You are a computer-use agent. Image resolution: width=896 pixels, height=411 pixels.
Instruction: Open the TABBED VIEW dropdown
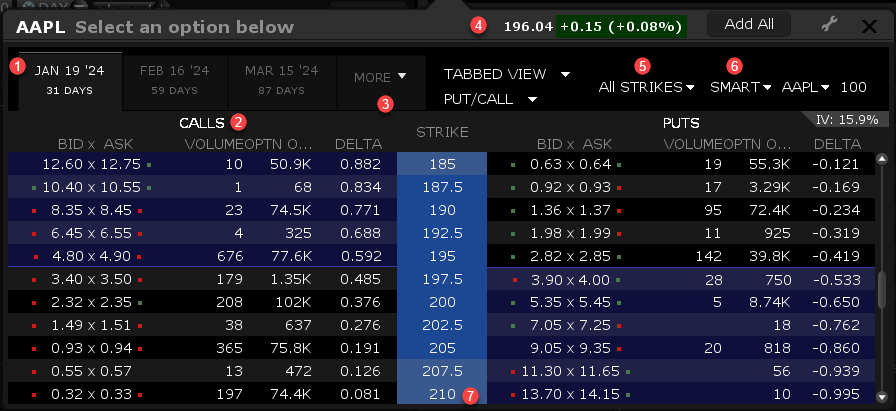pyautogui.click(x=507, y=74)
